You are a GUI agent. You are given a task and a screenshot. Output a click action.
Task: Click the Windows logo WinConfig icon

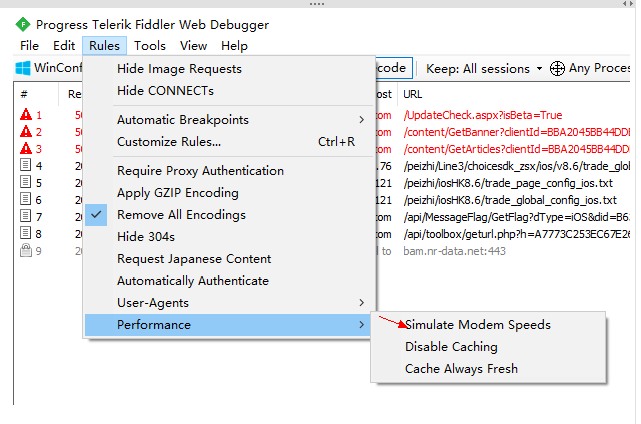[23, 68]
